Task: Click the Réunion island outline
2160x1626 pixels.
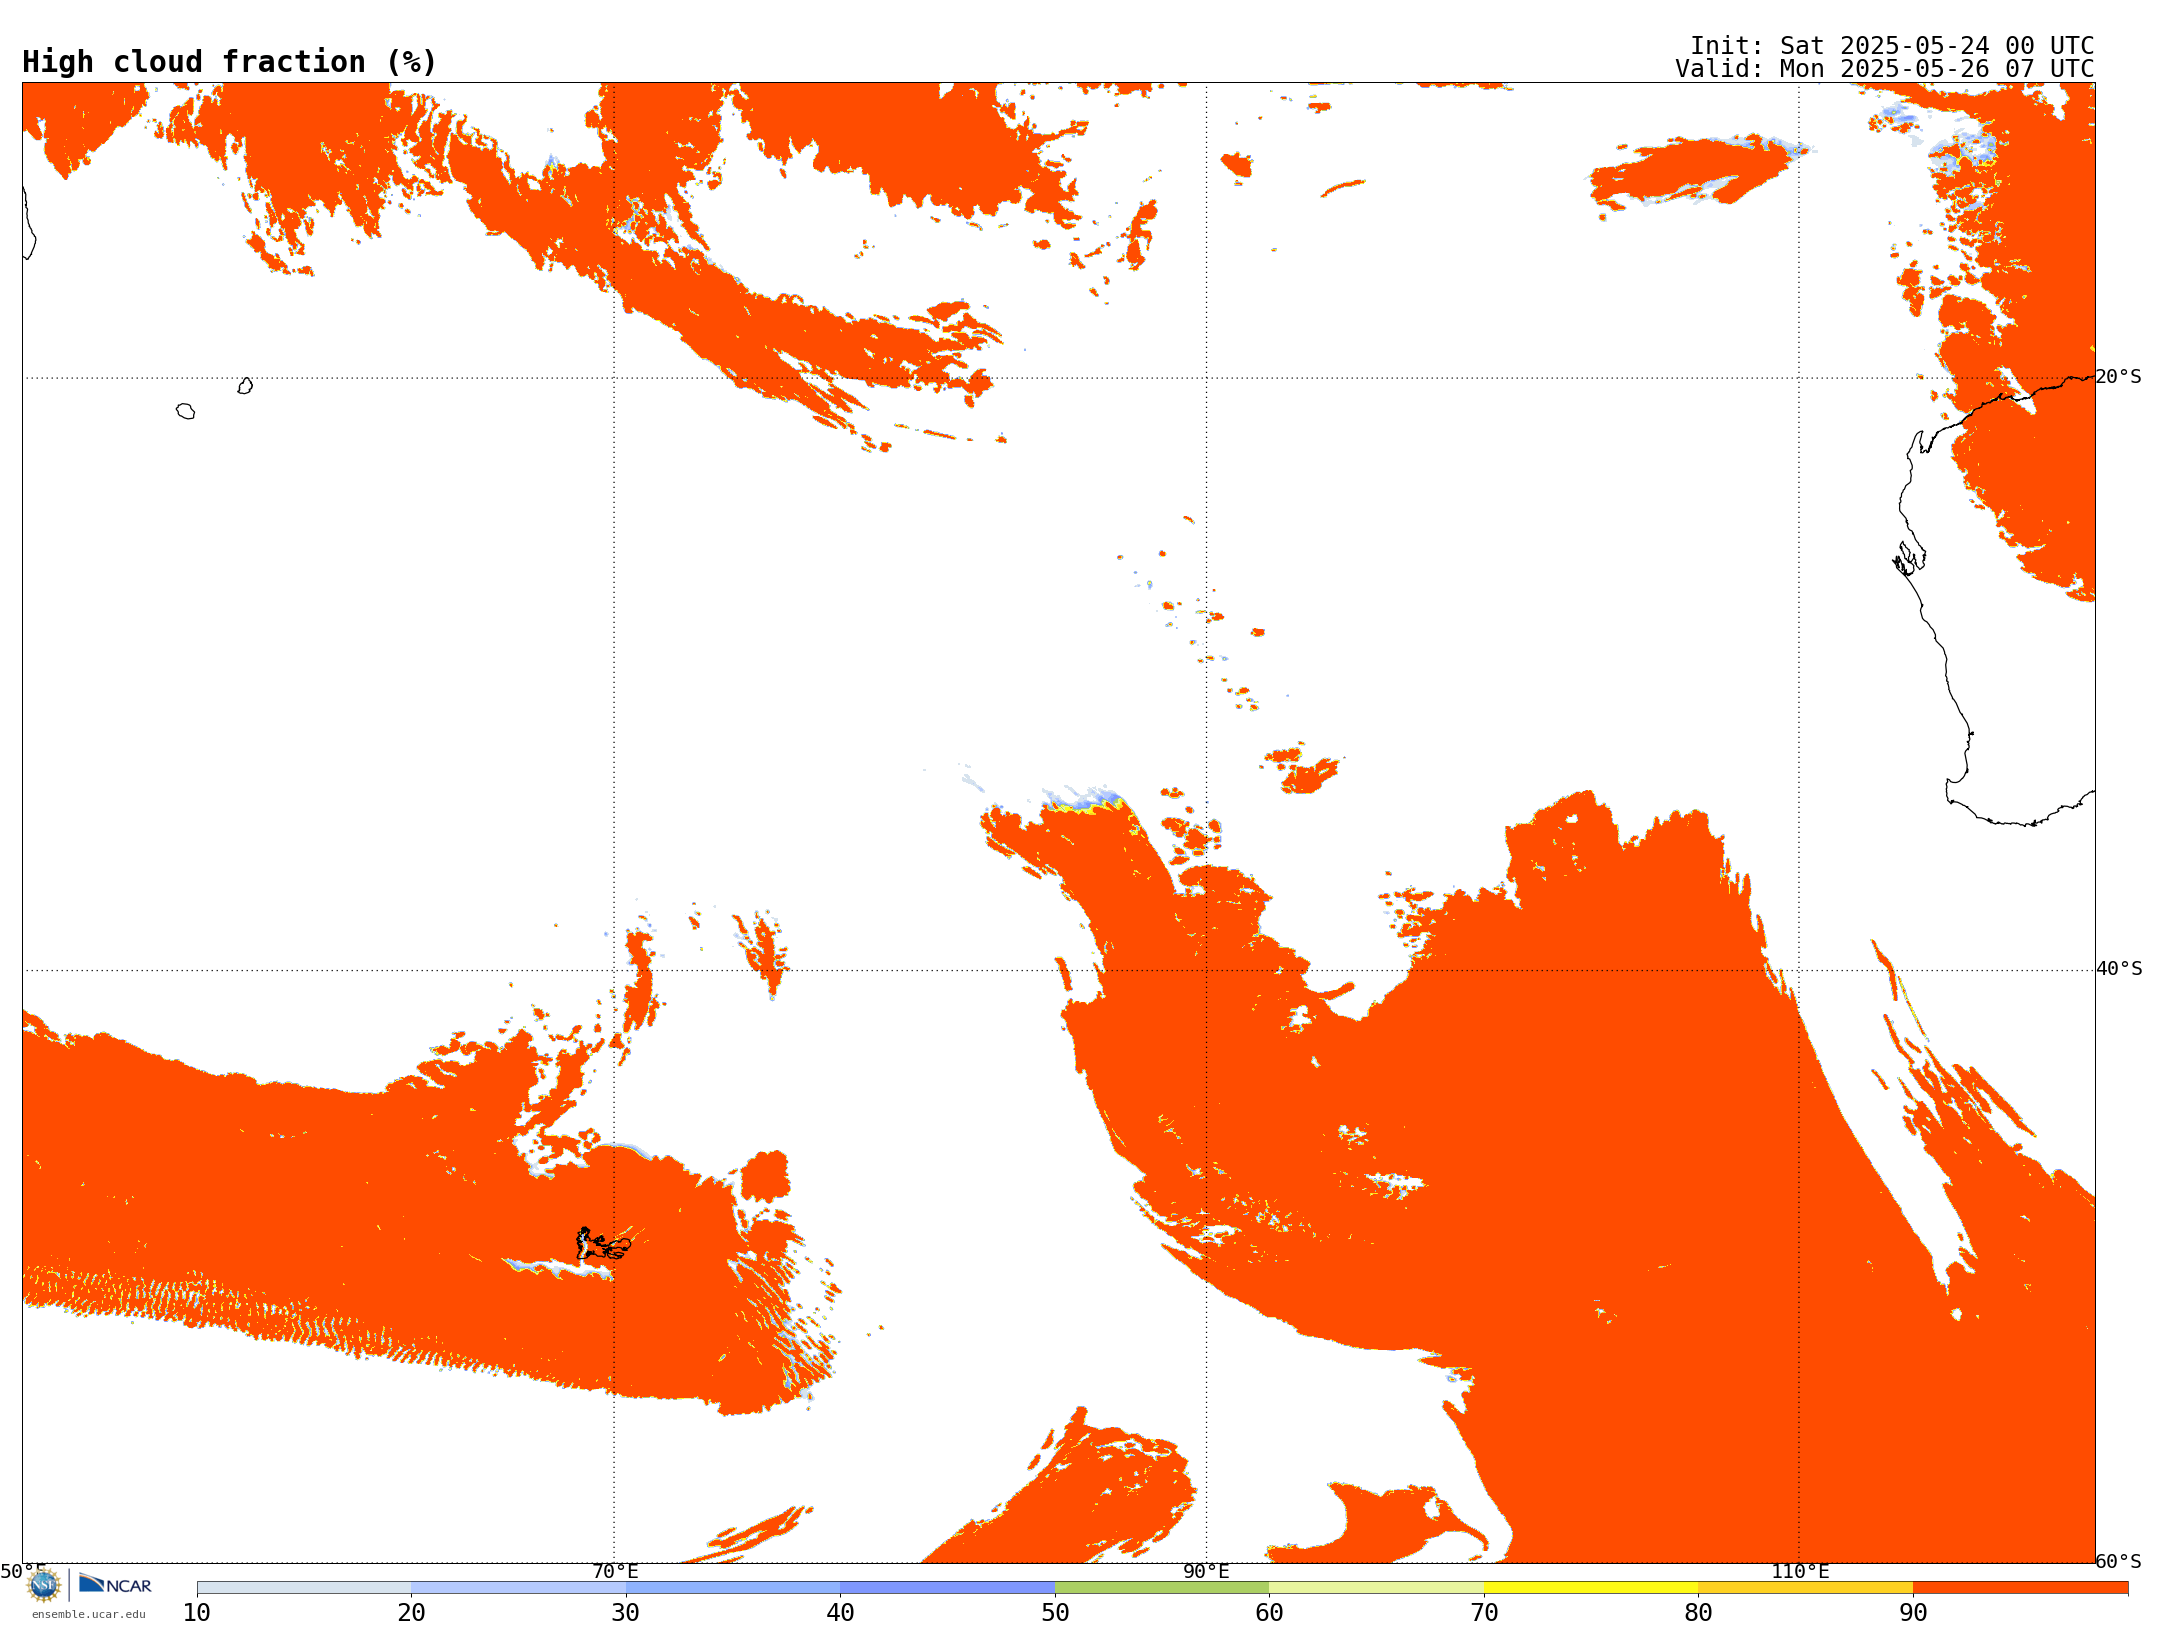Action: tap(185, 411)
